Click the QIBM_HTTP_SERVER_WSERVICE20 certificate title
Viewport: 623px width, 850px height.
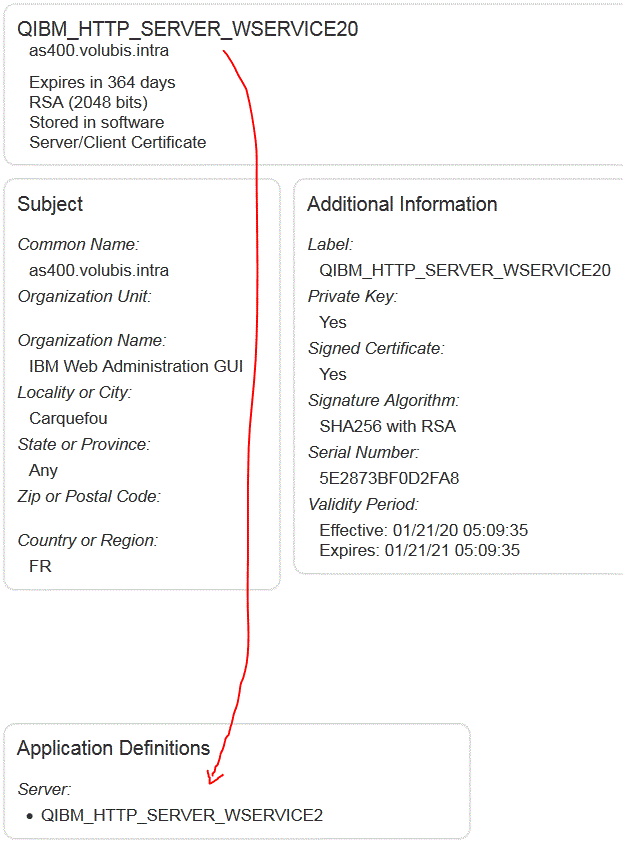[x=187, y=29]
